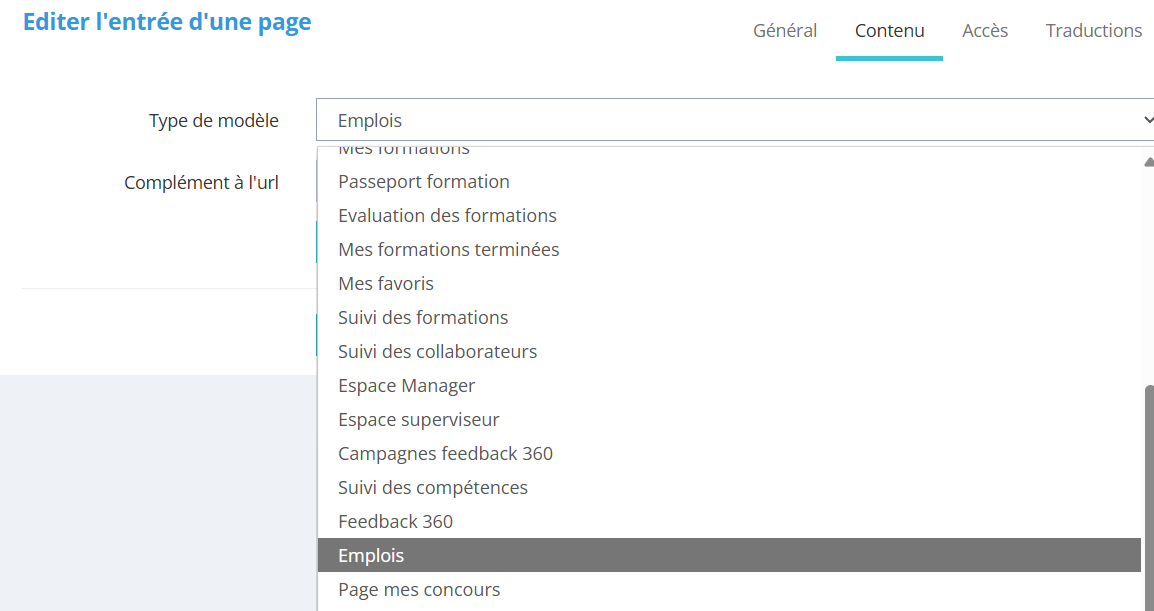Select Passeport formation from the list
Screen dimensions: 1154x611
point(424,182)
